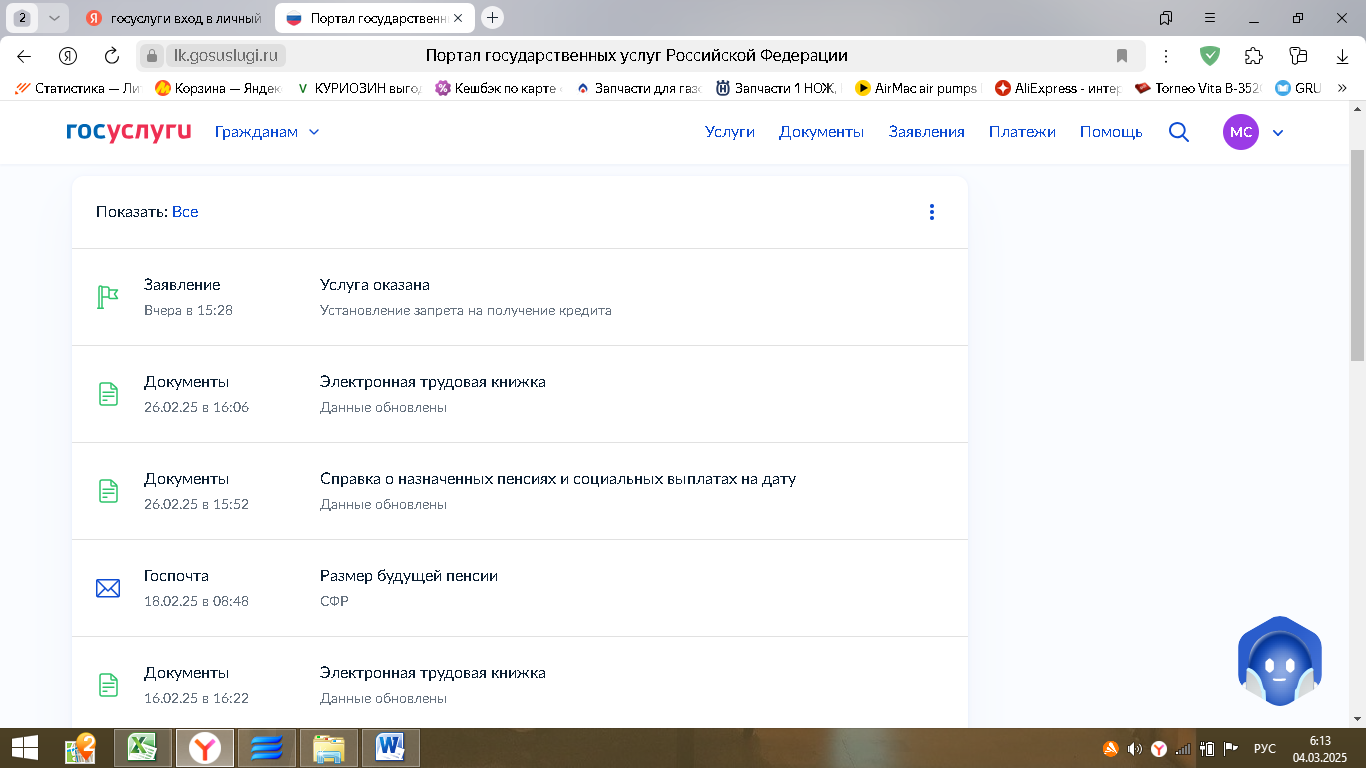Expand the Гражданам dropdown

coord(267,132)
